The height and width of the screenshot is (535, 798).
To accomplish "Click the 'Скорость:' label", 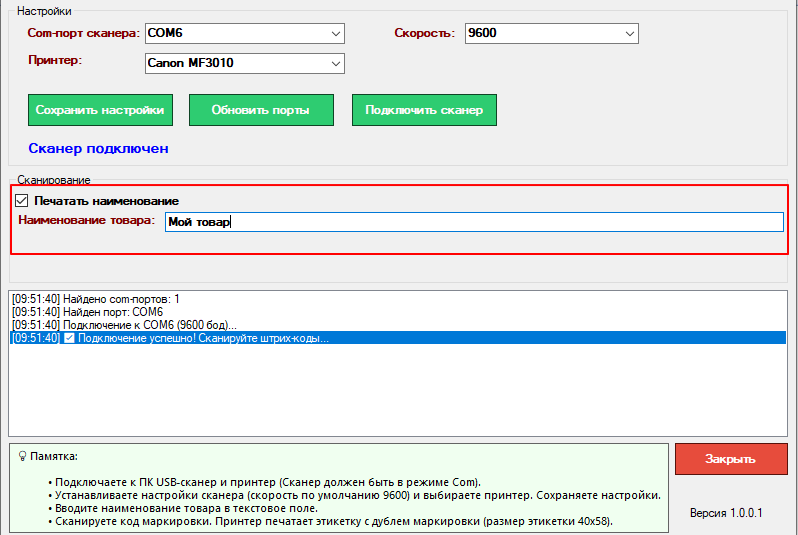I will [x=424, y=33].
